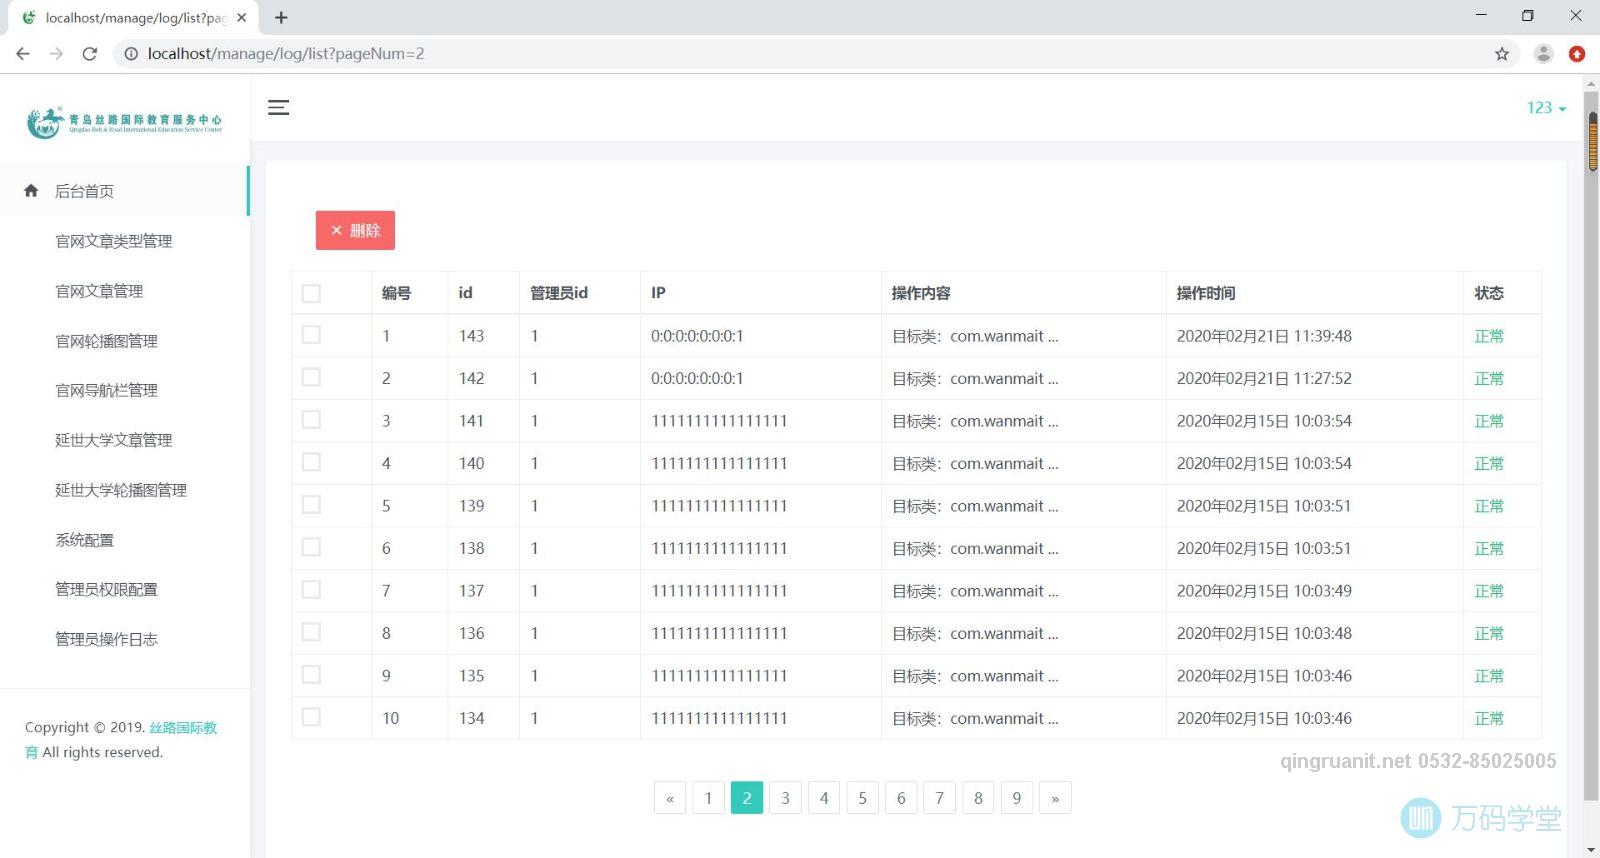This screenshot has width=1600, height=858.
Task: Check the row with id 135
Action: pyautogui.click(x=311, y=675)
